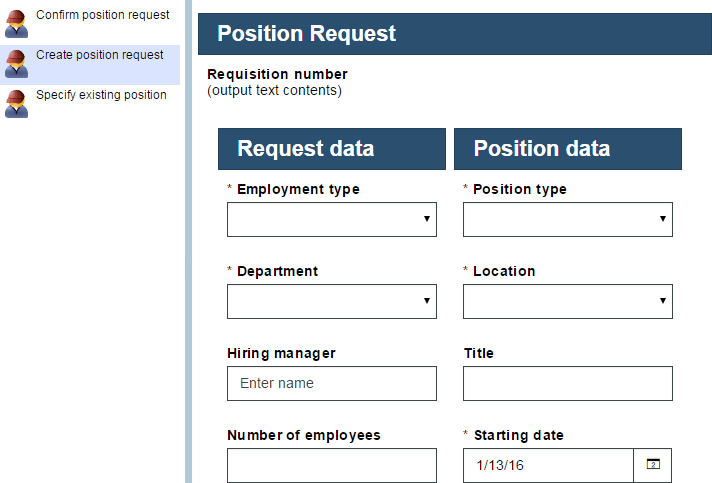Viewport: 712px width, 483px height.
Task: Click the vertical divider beside the sidebar
Action: (188, 241)
